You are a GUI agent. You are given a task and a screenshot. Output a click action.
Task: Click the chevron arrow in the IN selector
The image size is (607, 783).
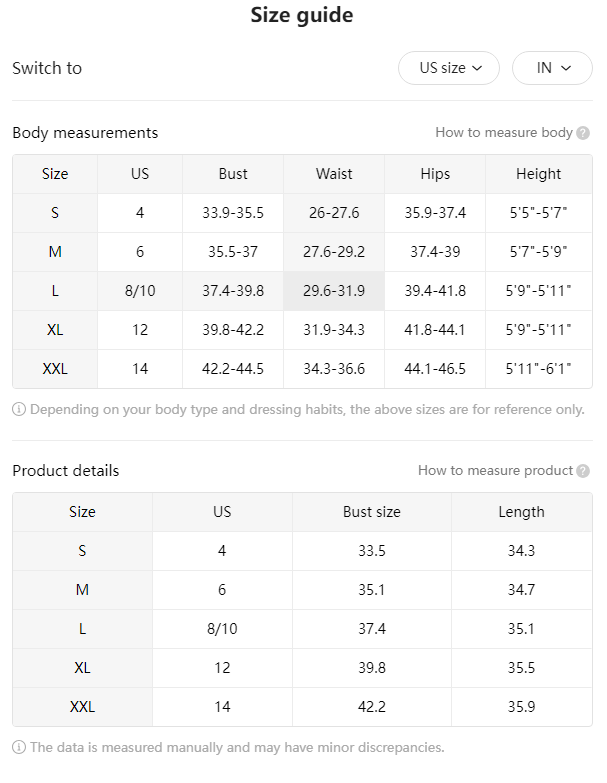pos(566,68)
